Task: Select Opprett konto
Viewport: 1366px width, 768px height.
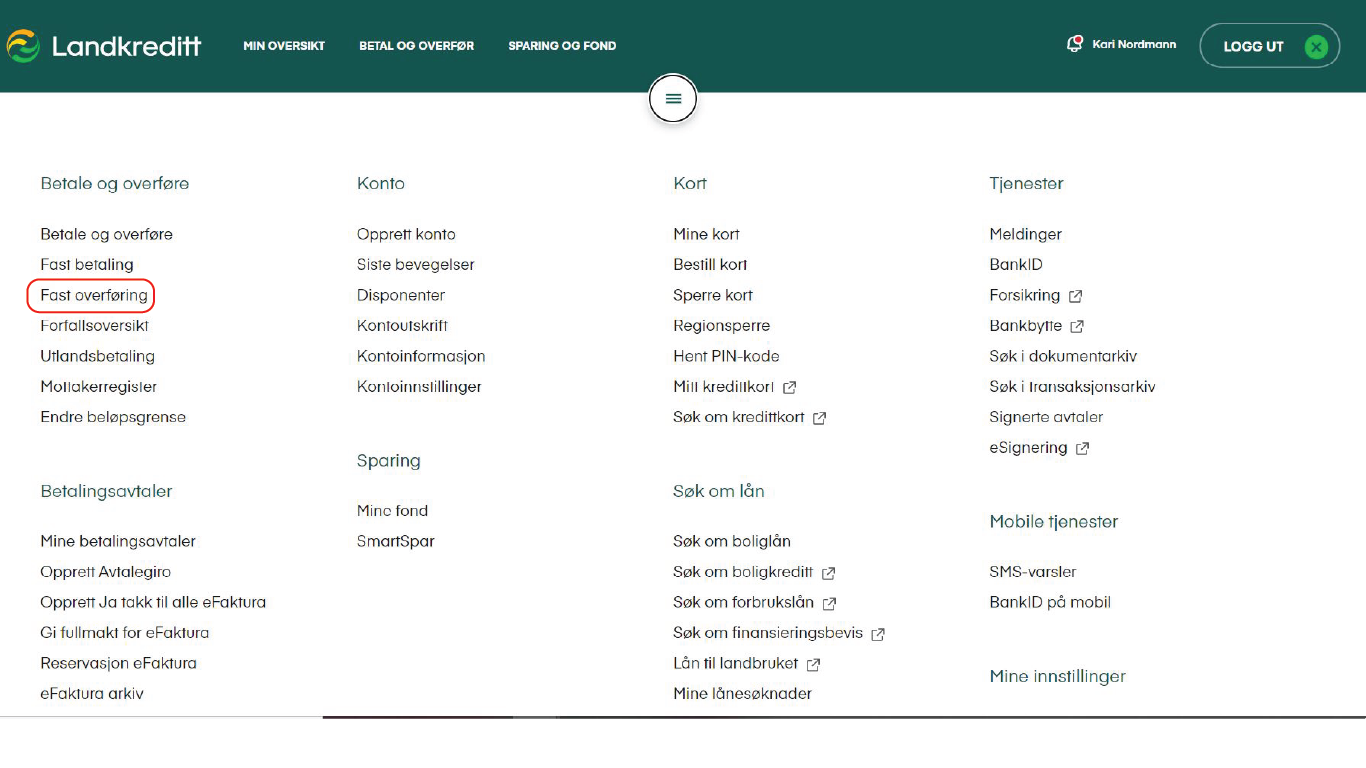Action: 406,234
